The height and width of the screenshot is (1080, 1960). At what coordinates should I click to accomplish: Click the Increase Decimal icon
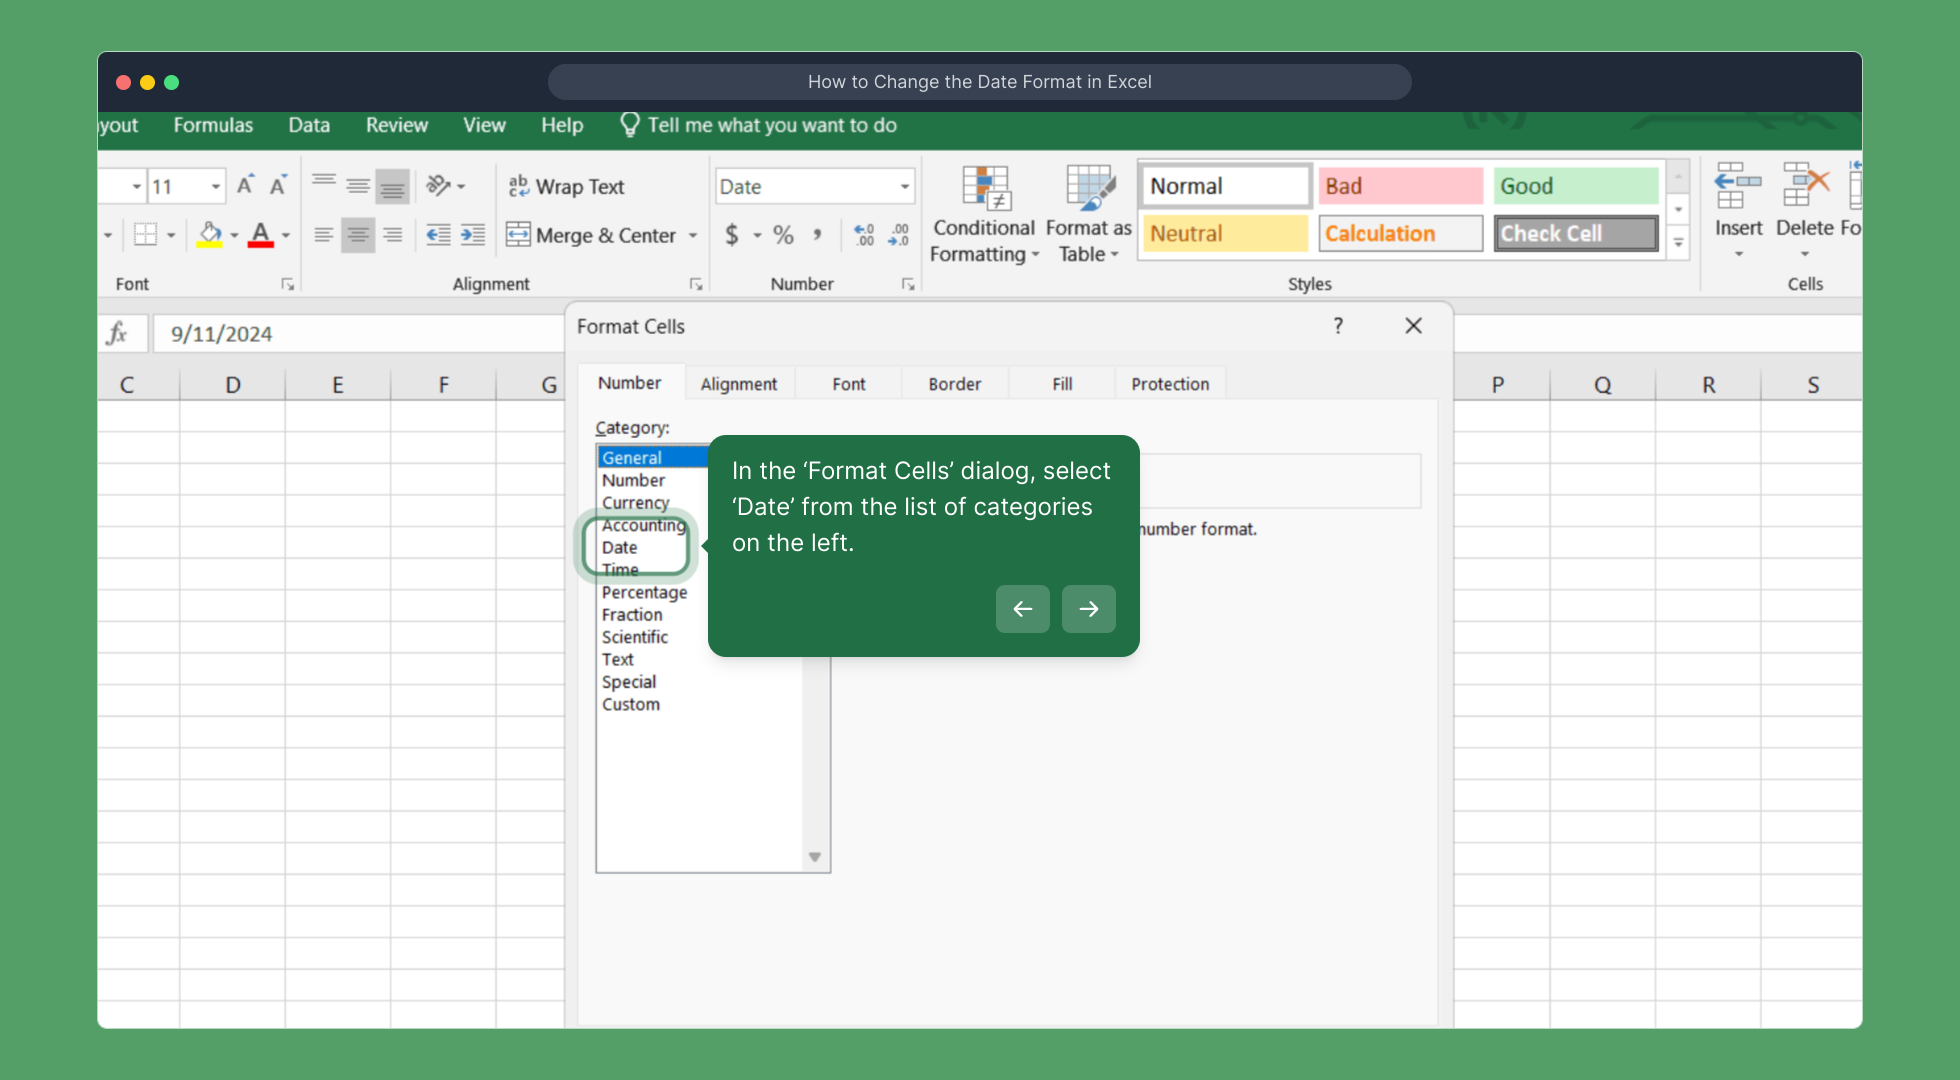(864, 235)
